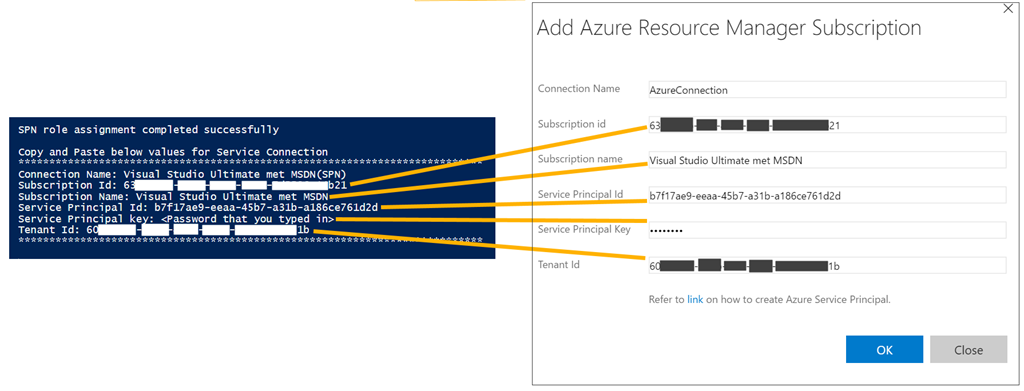Focus the Service Principal Key password field
Image resolution: width=1024 pixels, height=391 pixels.
pyautogui.click(x=825, y=230)
